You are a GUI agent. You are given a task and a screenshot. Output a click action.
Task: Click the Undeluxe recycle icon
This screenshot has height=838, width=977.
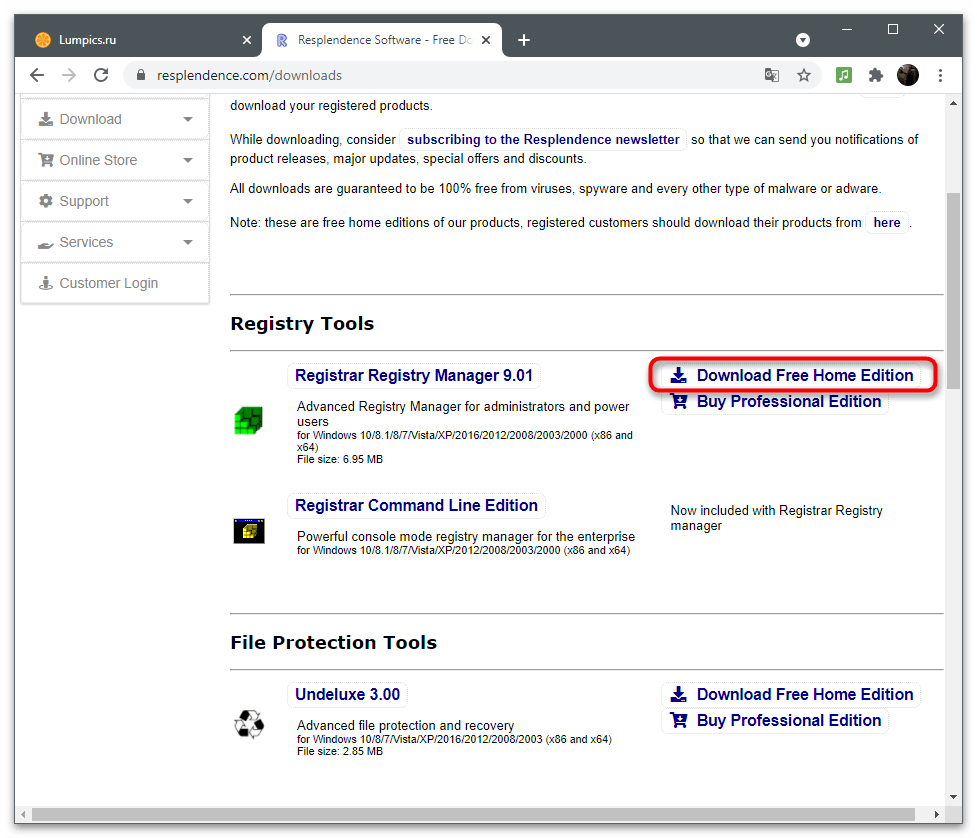249,724
